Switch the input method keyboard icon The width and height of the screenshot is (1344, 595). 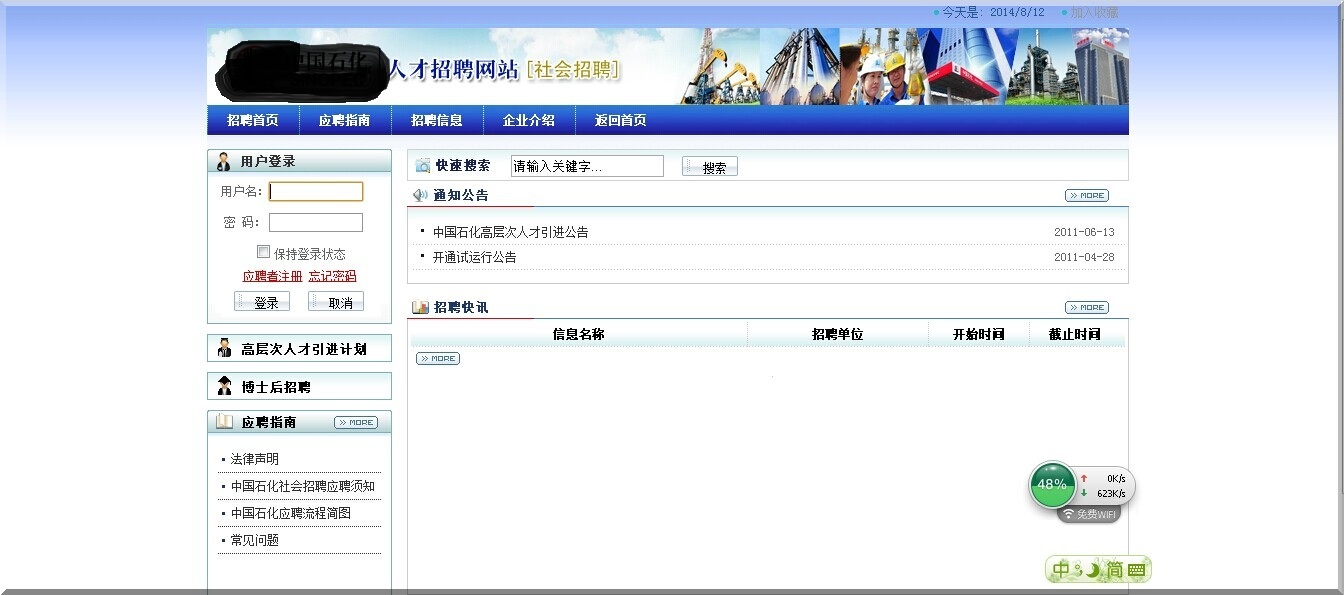(x=1136, y=570)
